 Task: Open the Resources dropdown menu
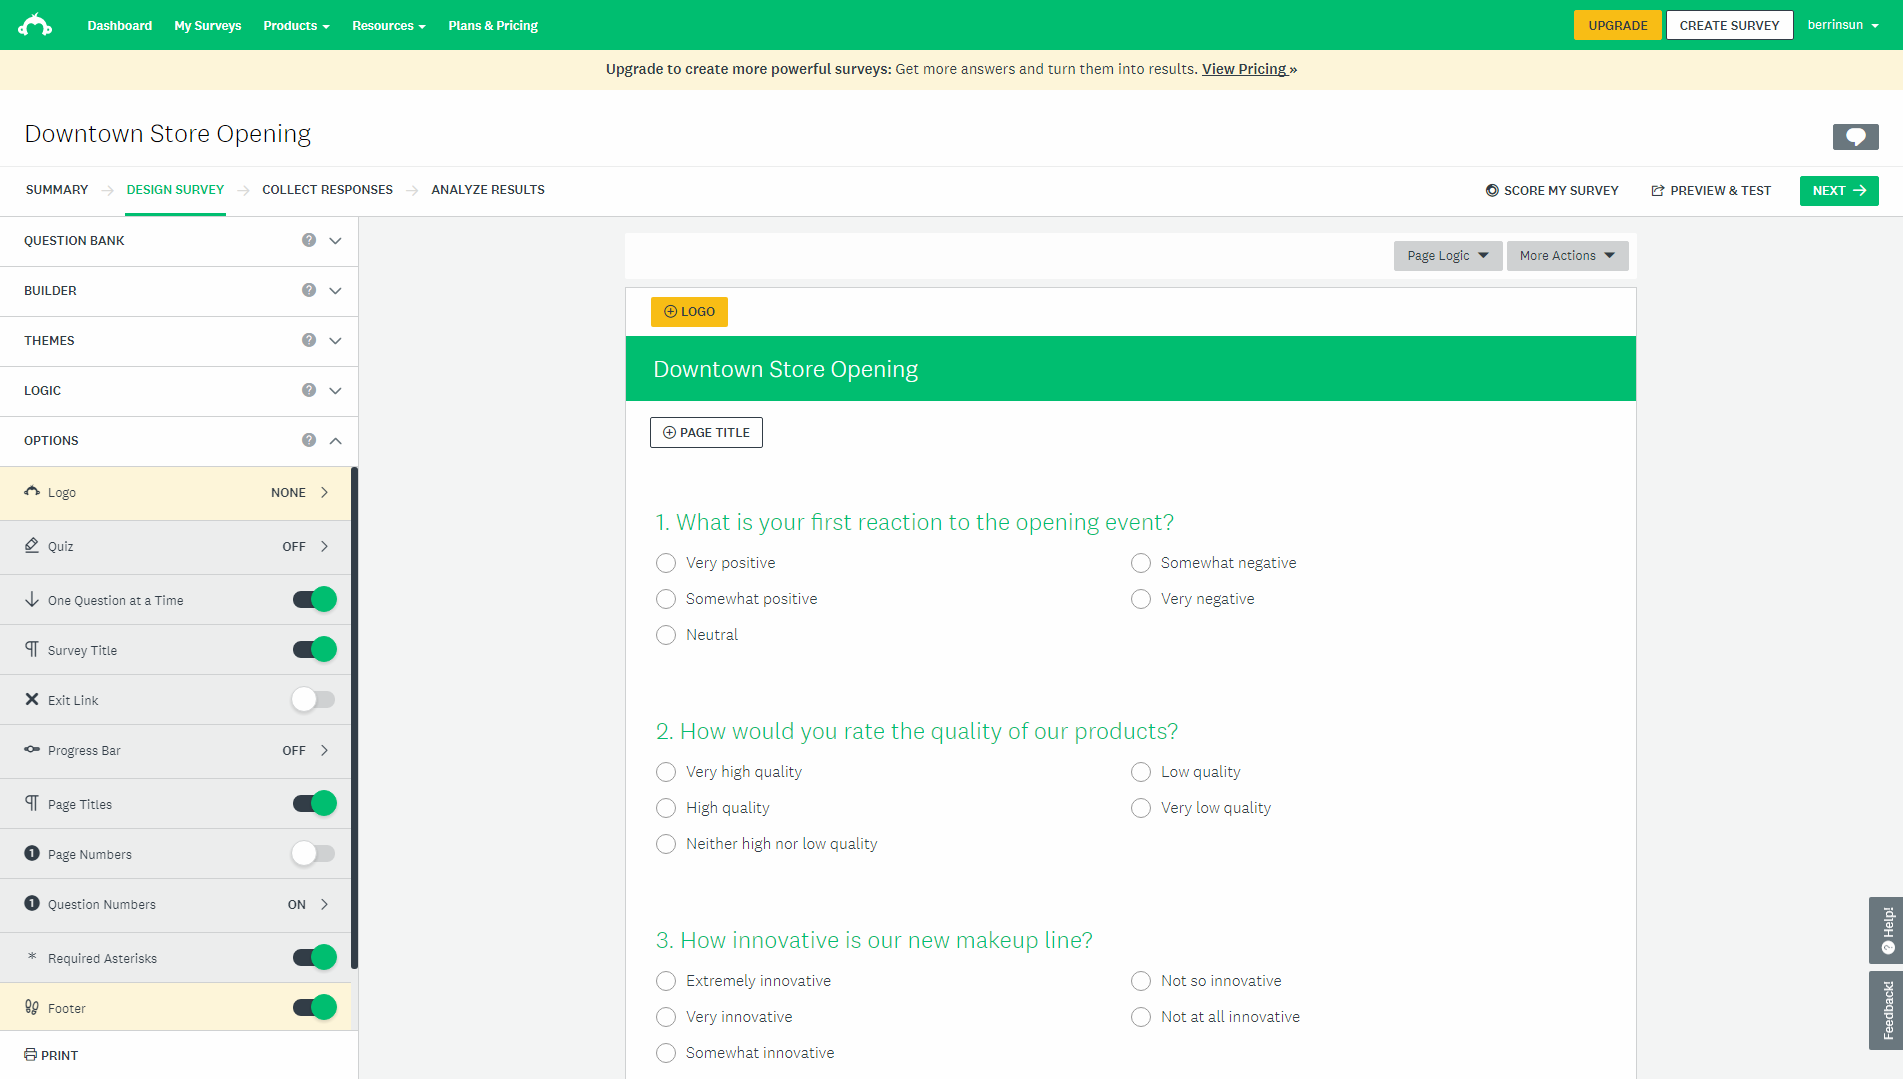pos(388,25)
